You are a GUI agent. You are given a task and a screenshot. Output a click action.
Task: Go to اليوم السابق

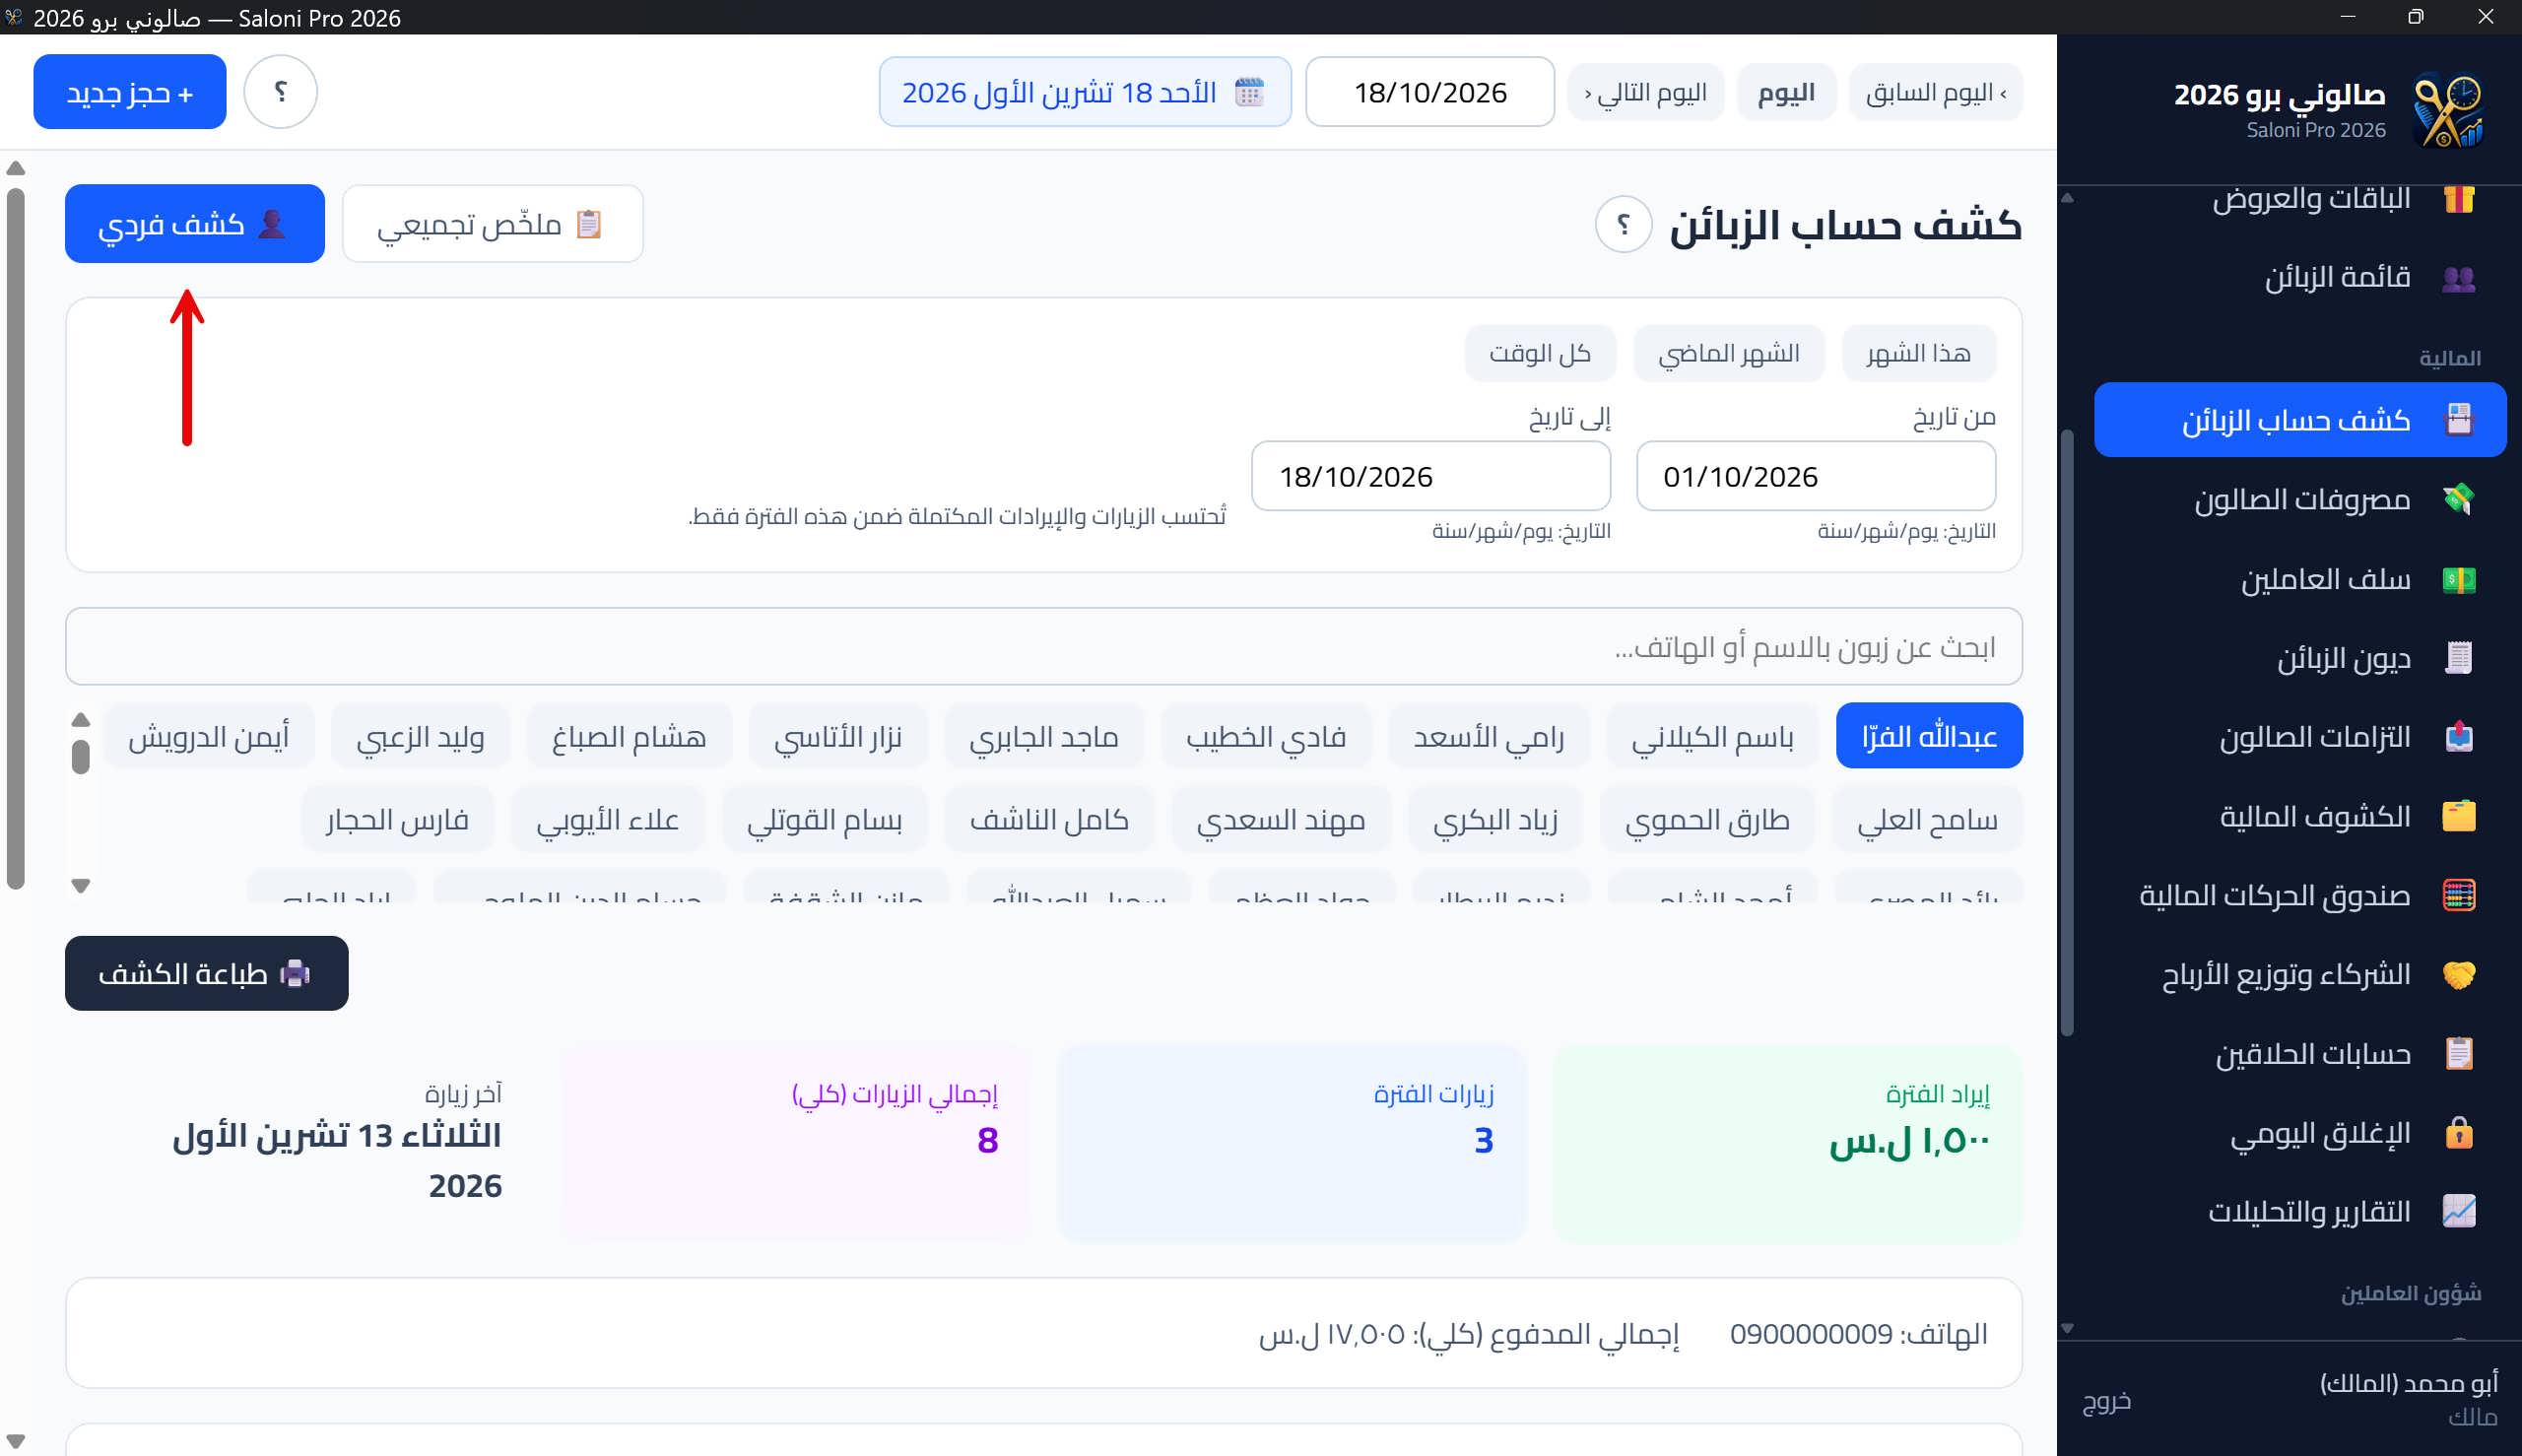point(1935,92)
